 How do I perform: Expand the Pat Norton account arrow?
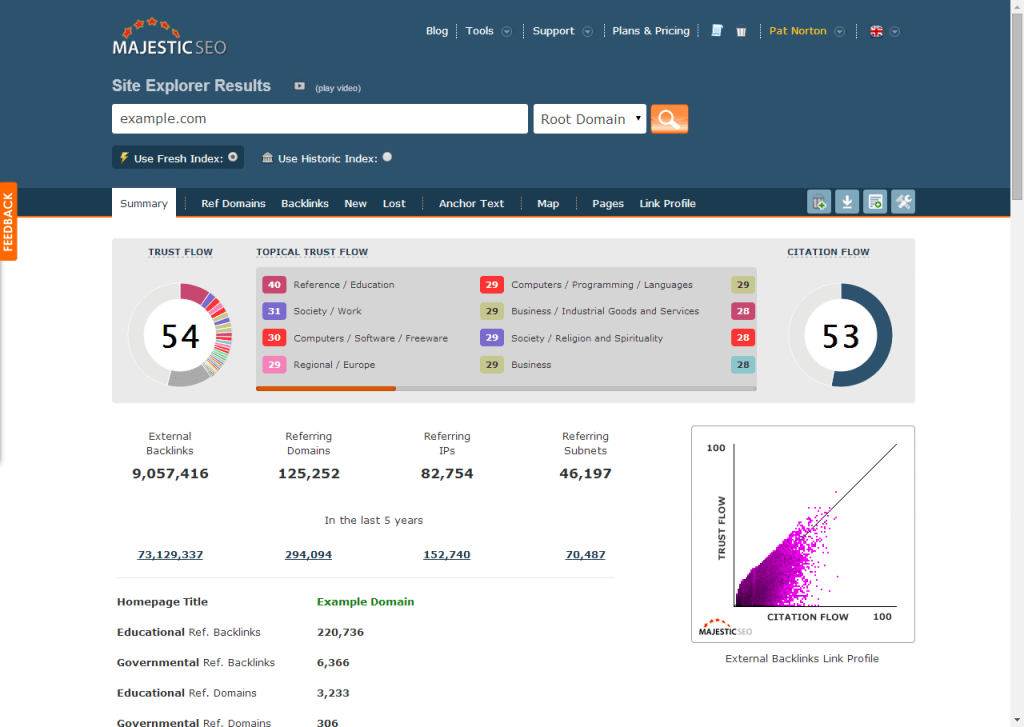tap(840, 31)
